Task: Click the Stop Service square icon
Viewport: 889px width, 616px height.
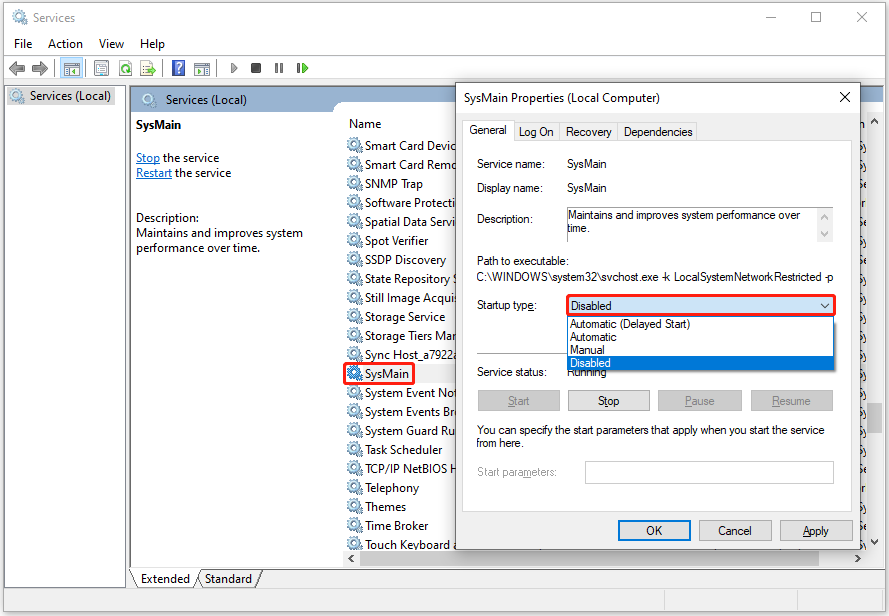Action: point(256,69)
